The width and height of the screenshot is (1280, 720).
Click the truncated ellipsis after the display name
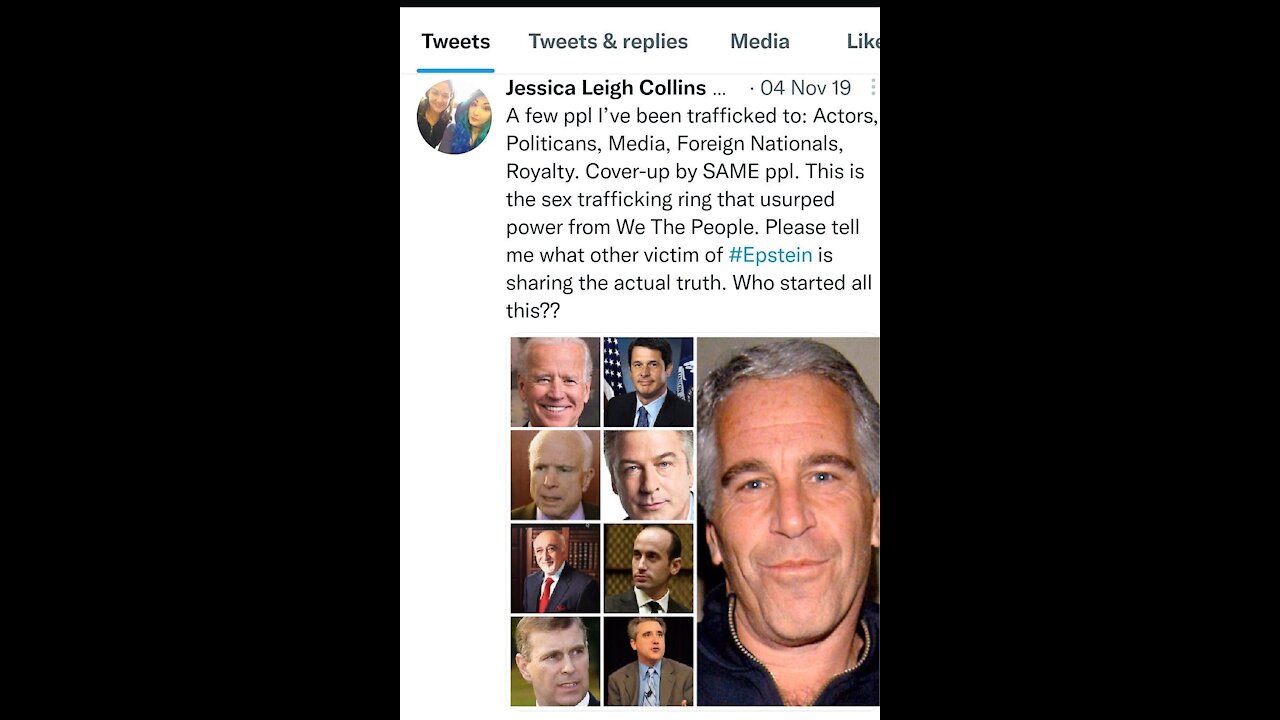pos(719,88)
